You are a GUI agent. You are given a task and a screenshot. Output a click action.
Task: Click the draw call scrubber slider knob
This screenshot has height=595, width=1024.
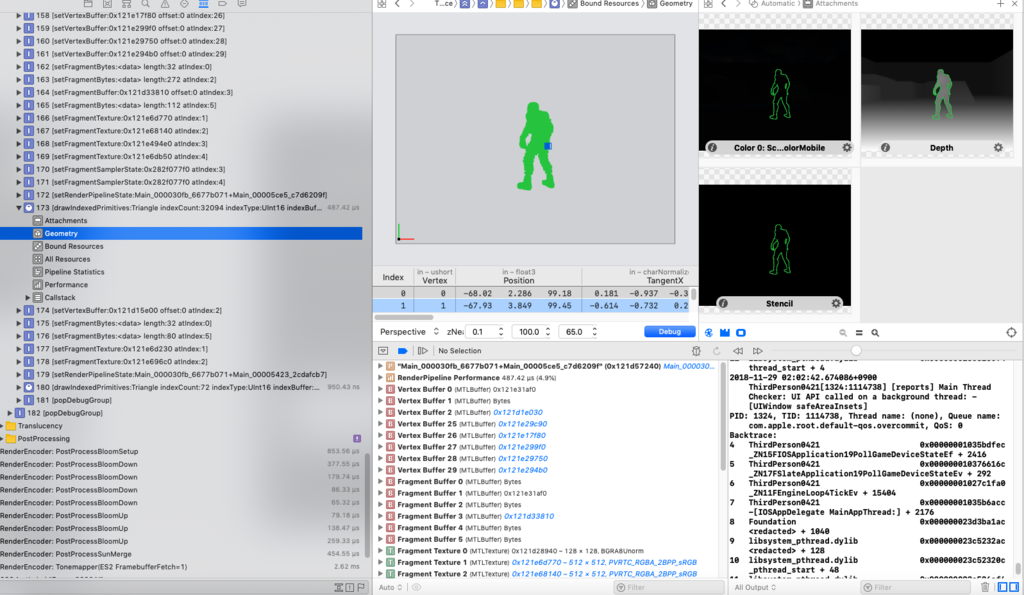coord(856,351)
